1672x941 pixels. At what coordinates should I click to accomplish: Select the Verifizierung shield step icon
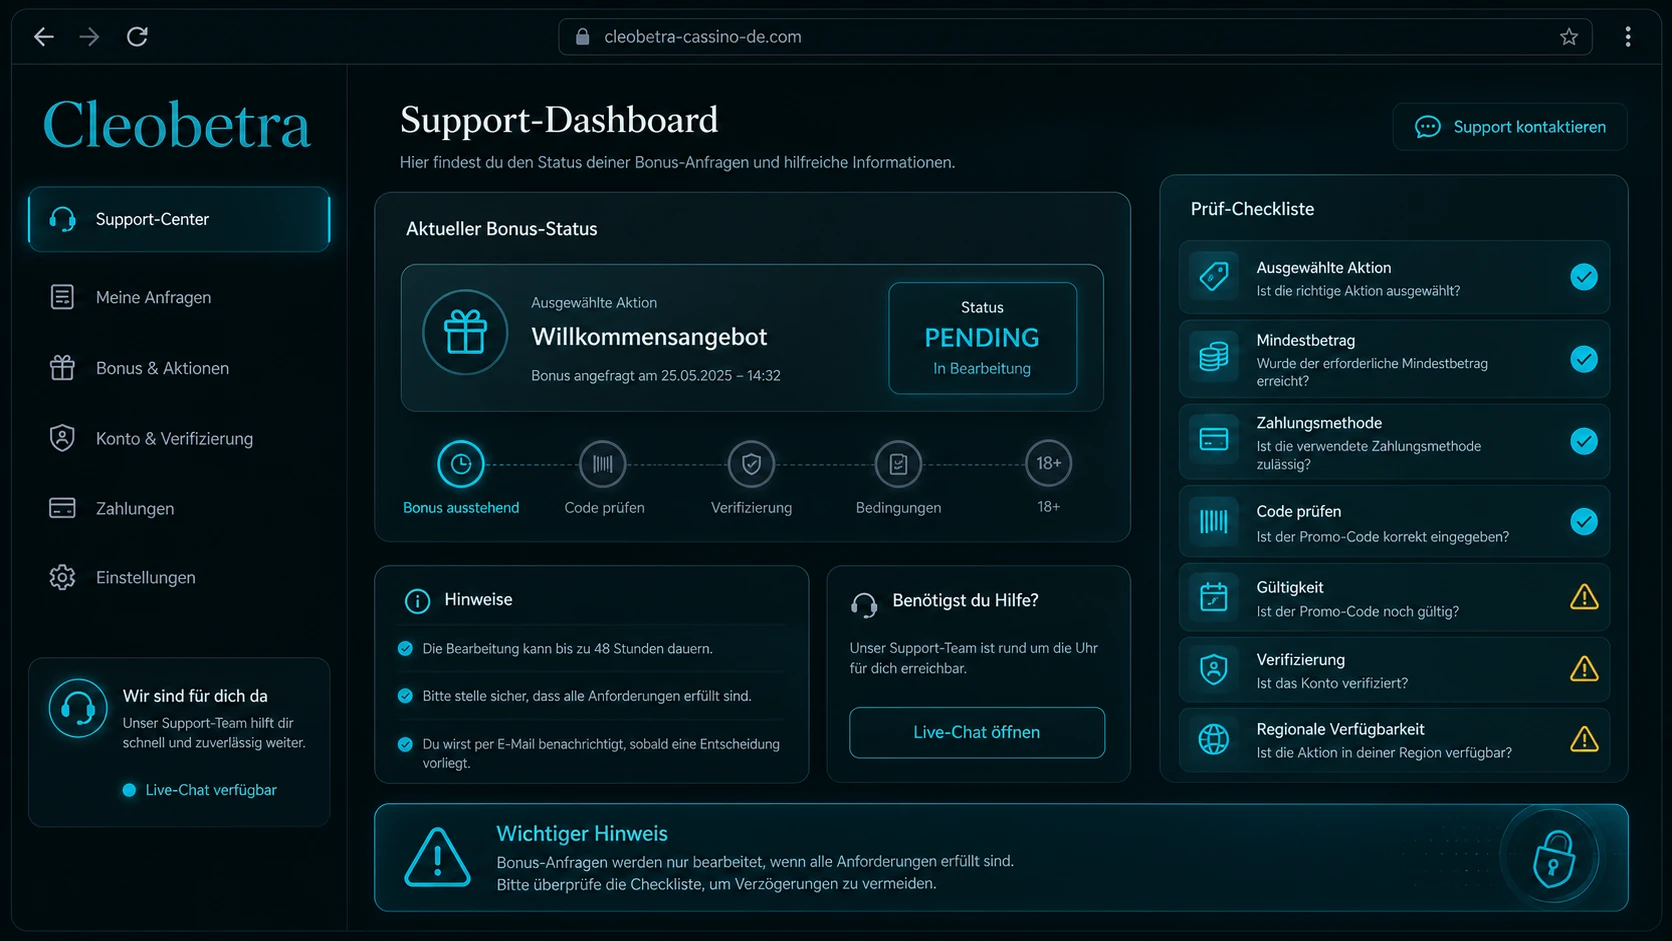coord(751,464)
